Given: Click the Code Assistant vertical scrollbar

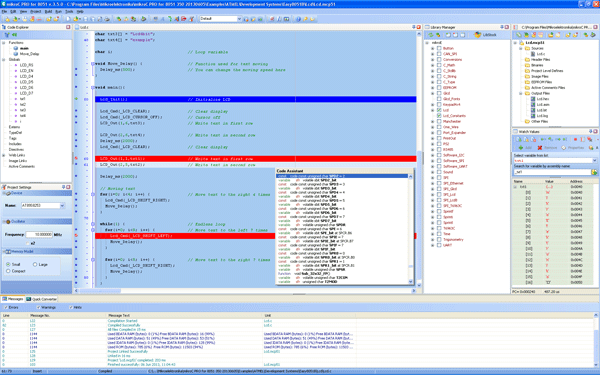Looking at the screenshot, I should tap(411, 229).
